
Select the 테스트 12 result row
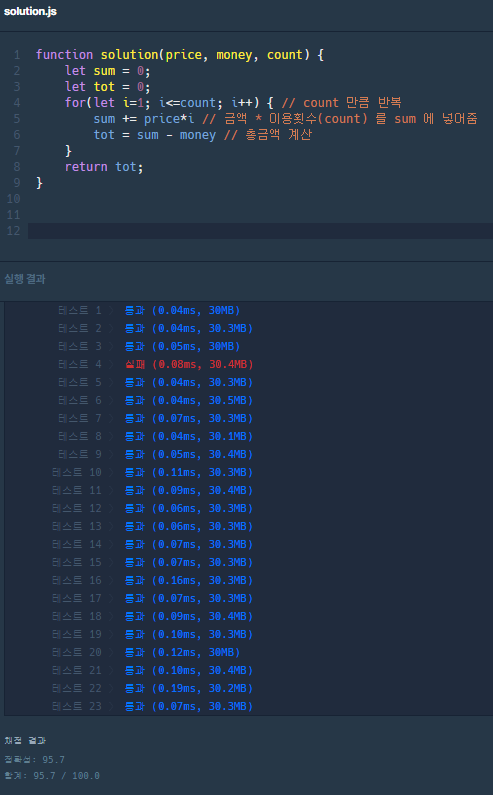click(x=152, y=509)
